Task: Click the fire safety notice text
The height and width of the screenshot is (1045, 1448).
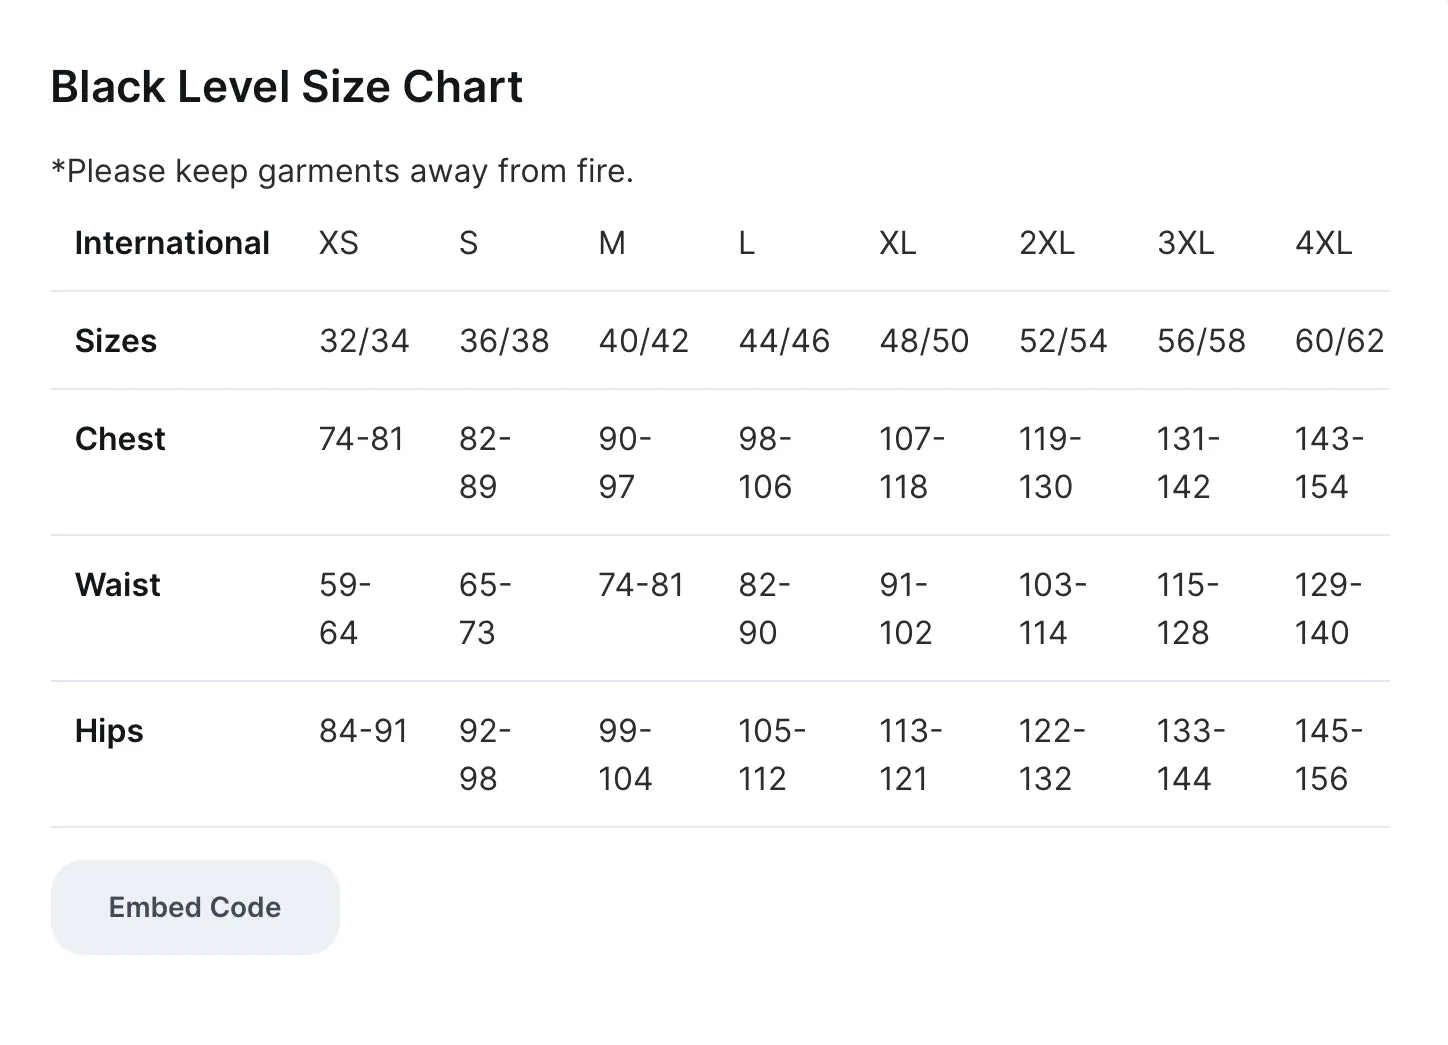Action: pos(342,171)
